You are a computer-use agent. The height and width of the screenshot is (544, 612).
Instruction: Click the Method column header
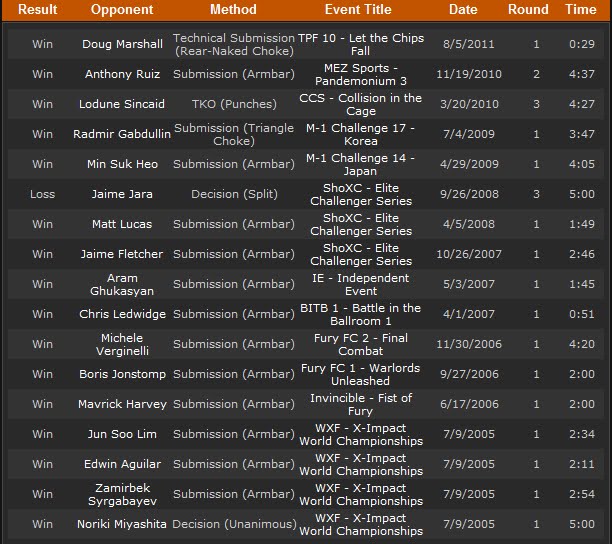tap(233, 9)
